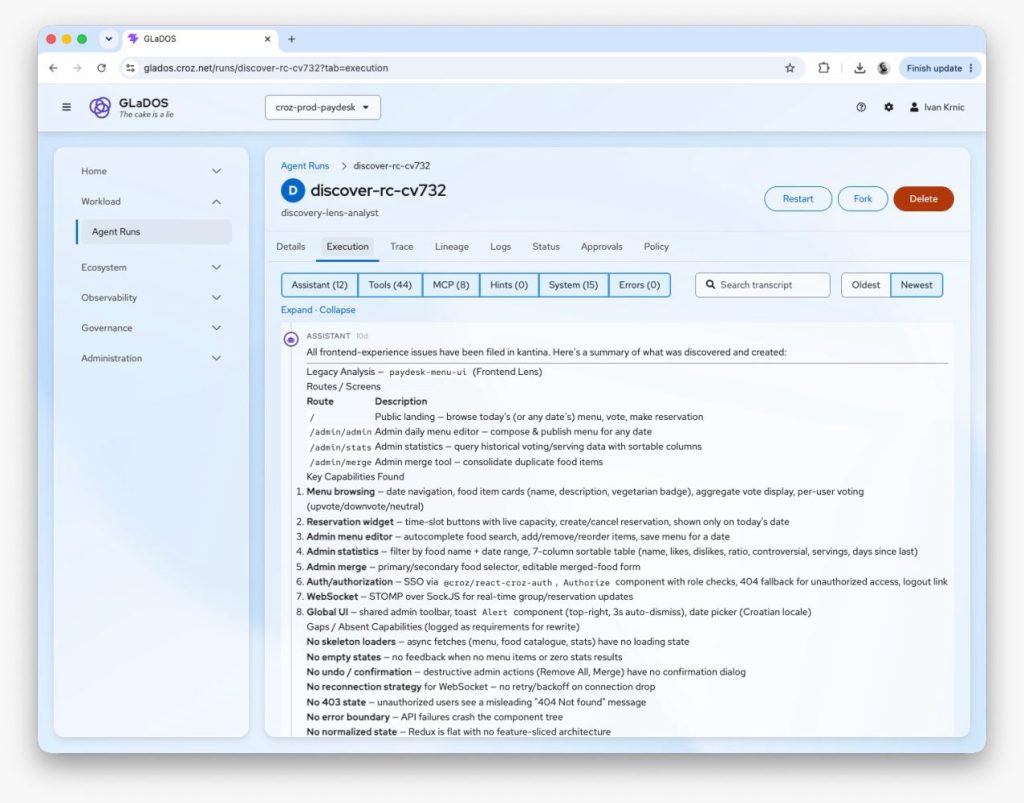Open the browser extensions puzzle icon

tap(824, 68)
